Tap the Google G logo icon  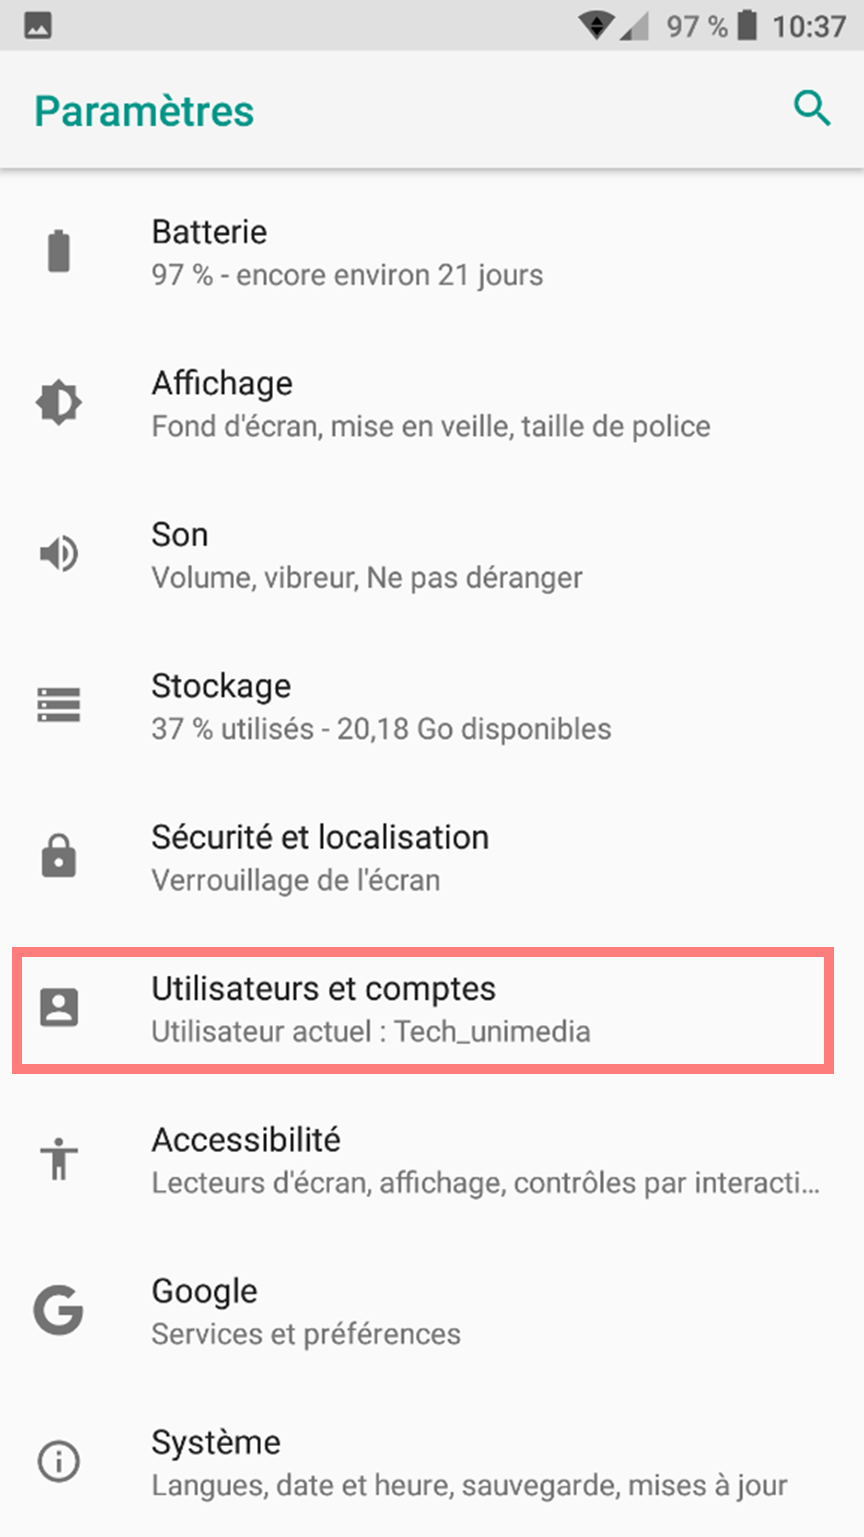click(x=59, y=1310)
